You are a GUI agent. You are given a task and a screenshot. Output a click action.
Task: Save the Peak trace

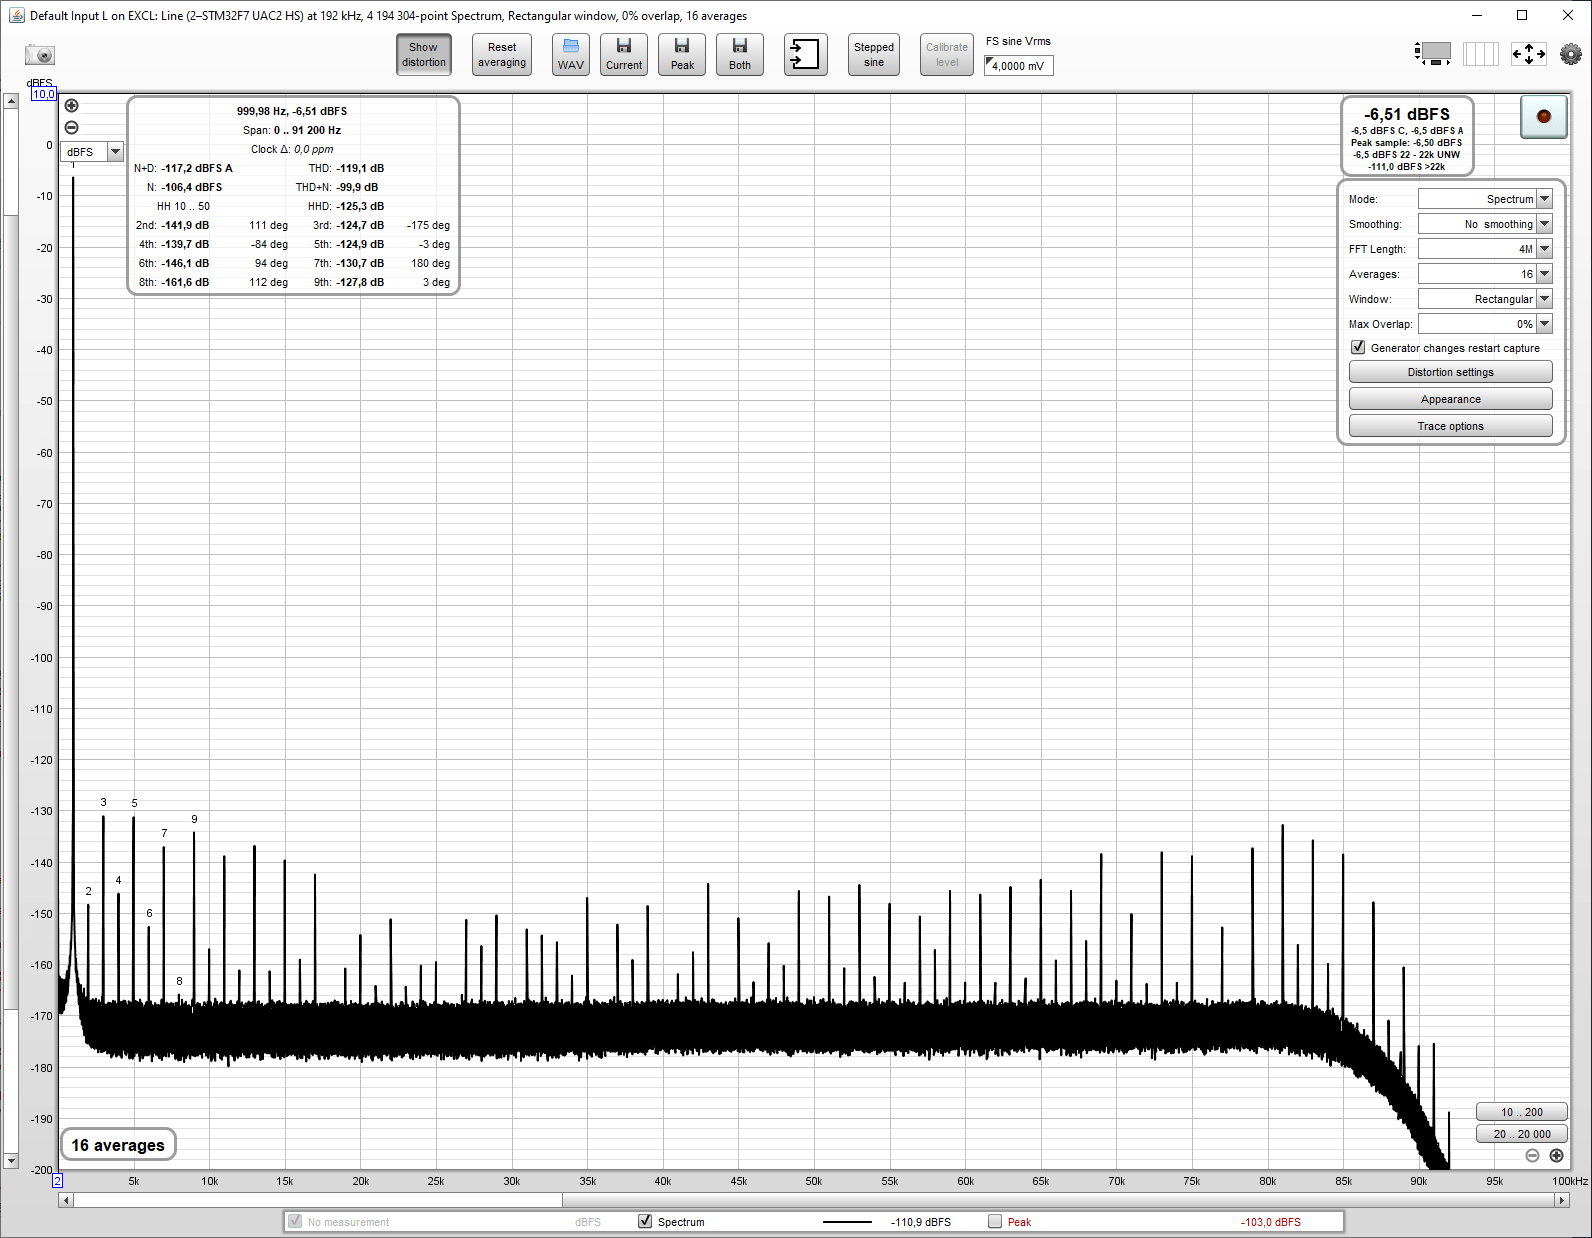click(682, 55)
